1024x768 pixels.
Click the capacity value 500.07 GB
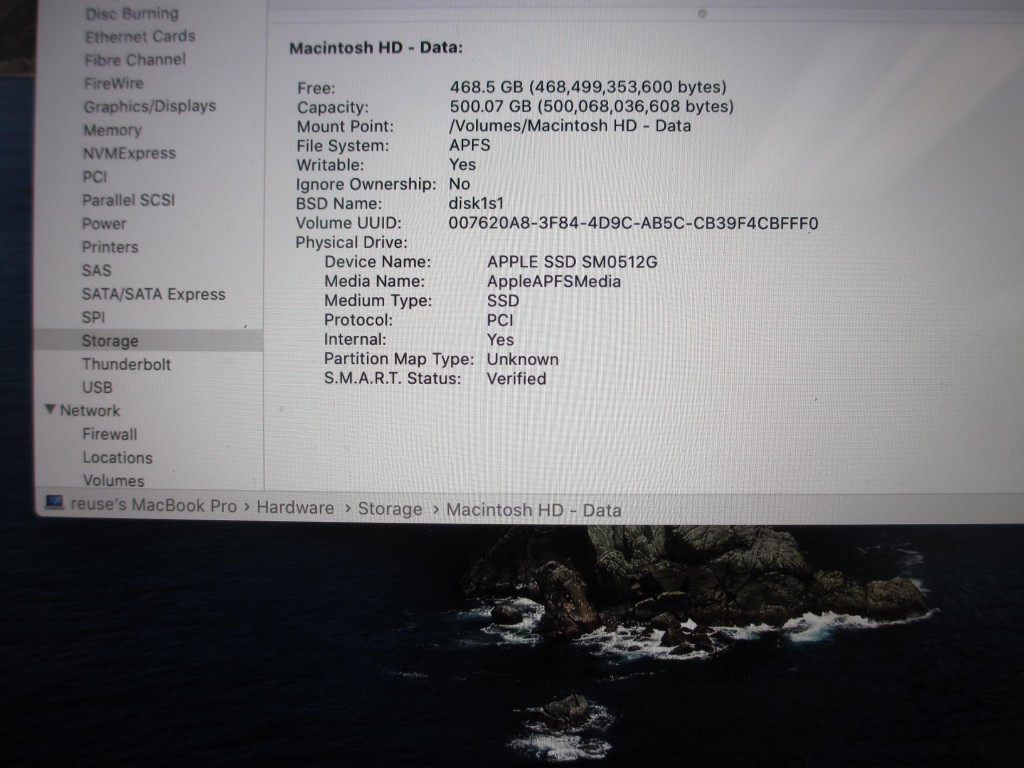pyautogui.click(x=592, y=106)
